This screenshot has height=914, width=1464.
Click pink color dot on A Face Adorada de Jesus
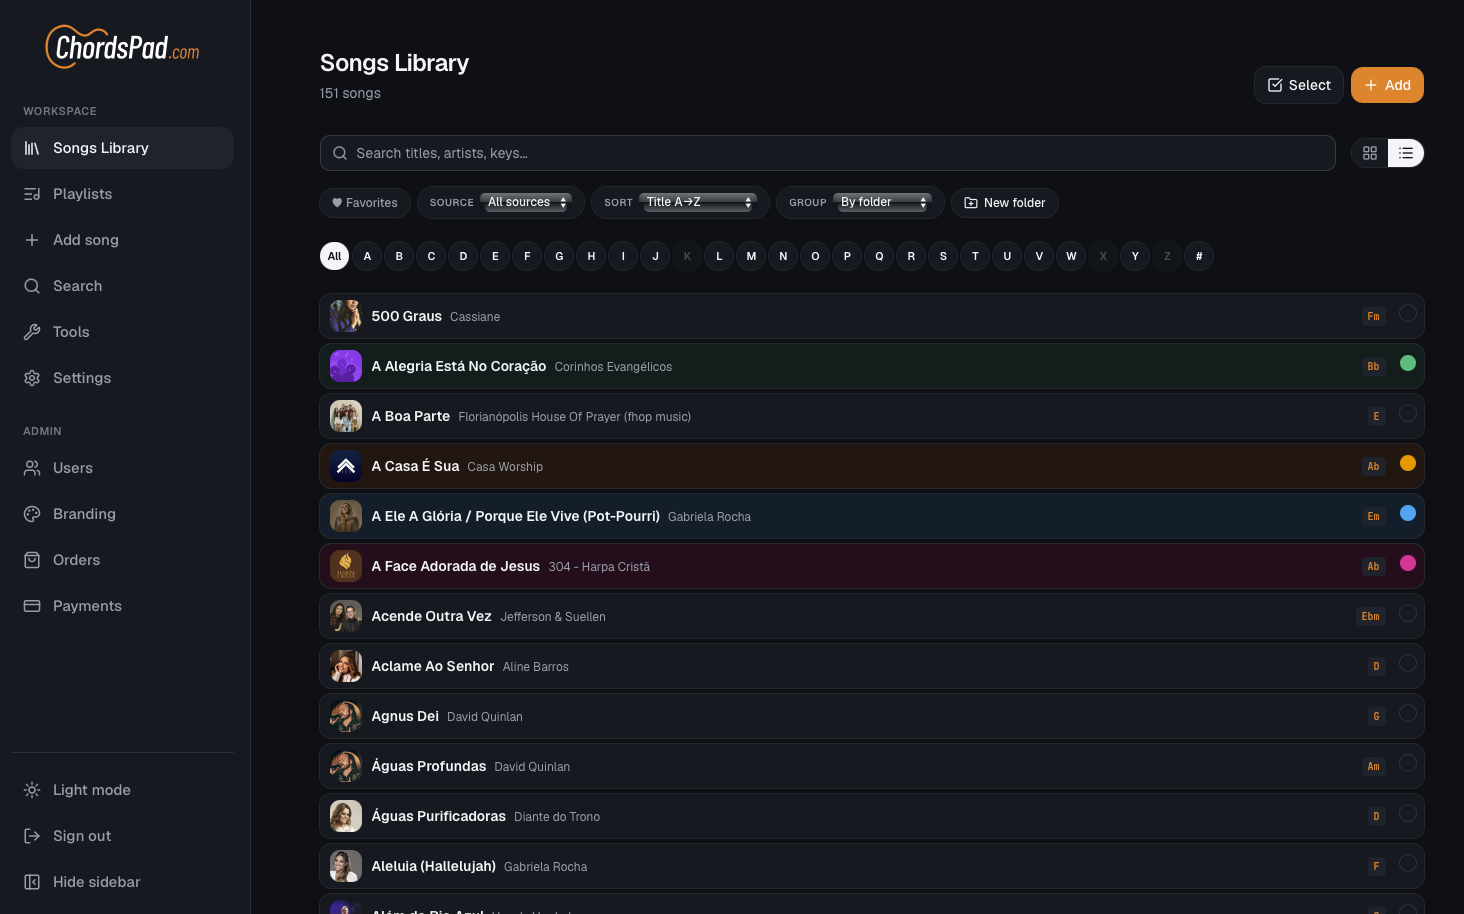click(x=1408, y=563)
